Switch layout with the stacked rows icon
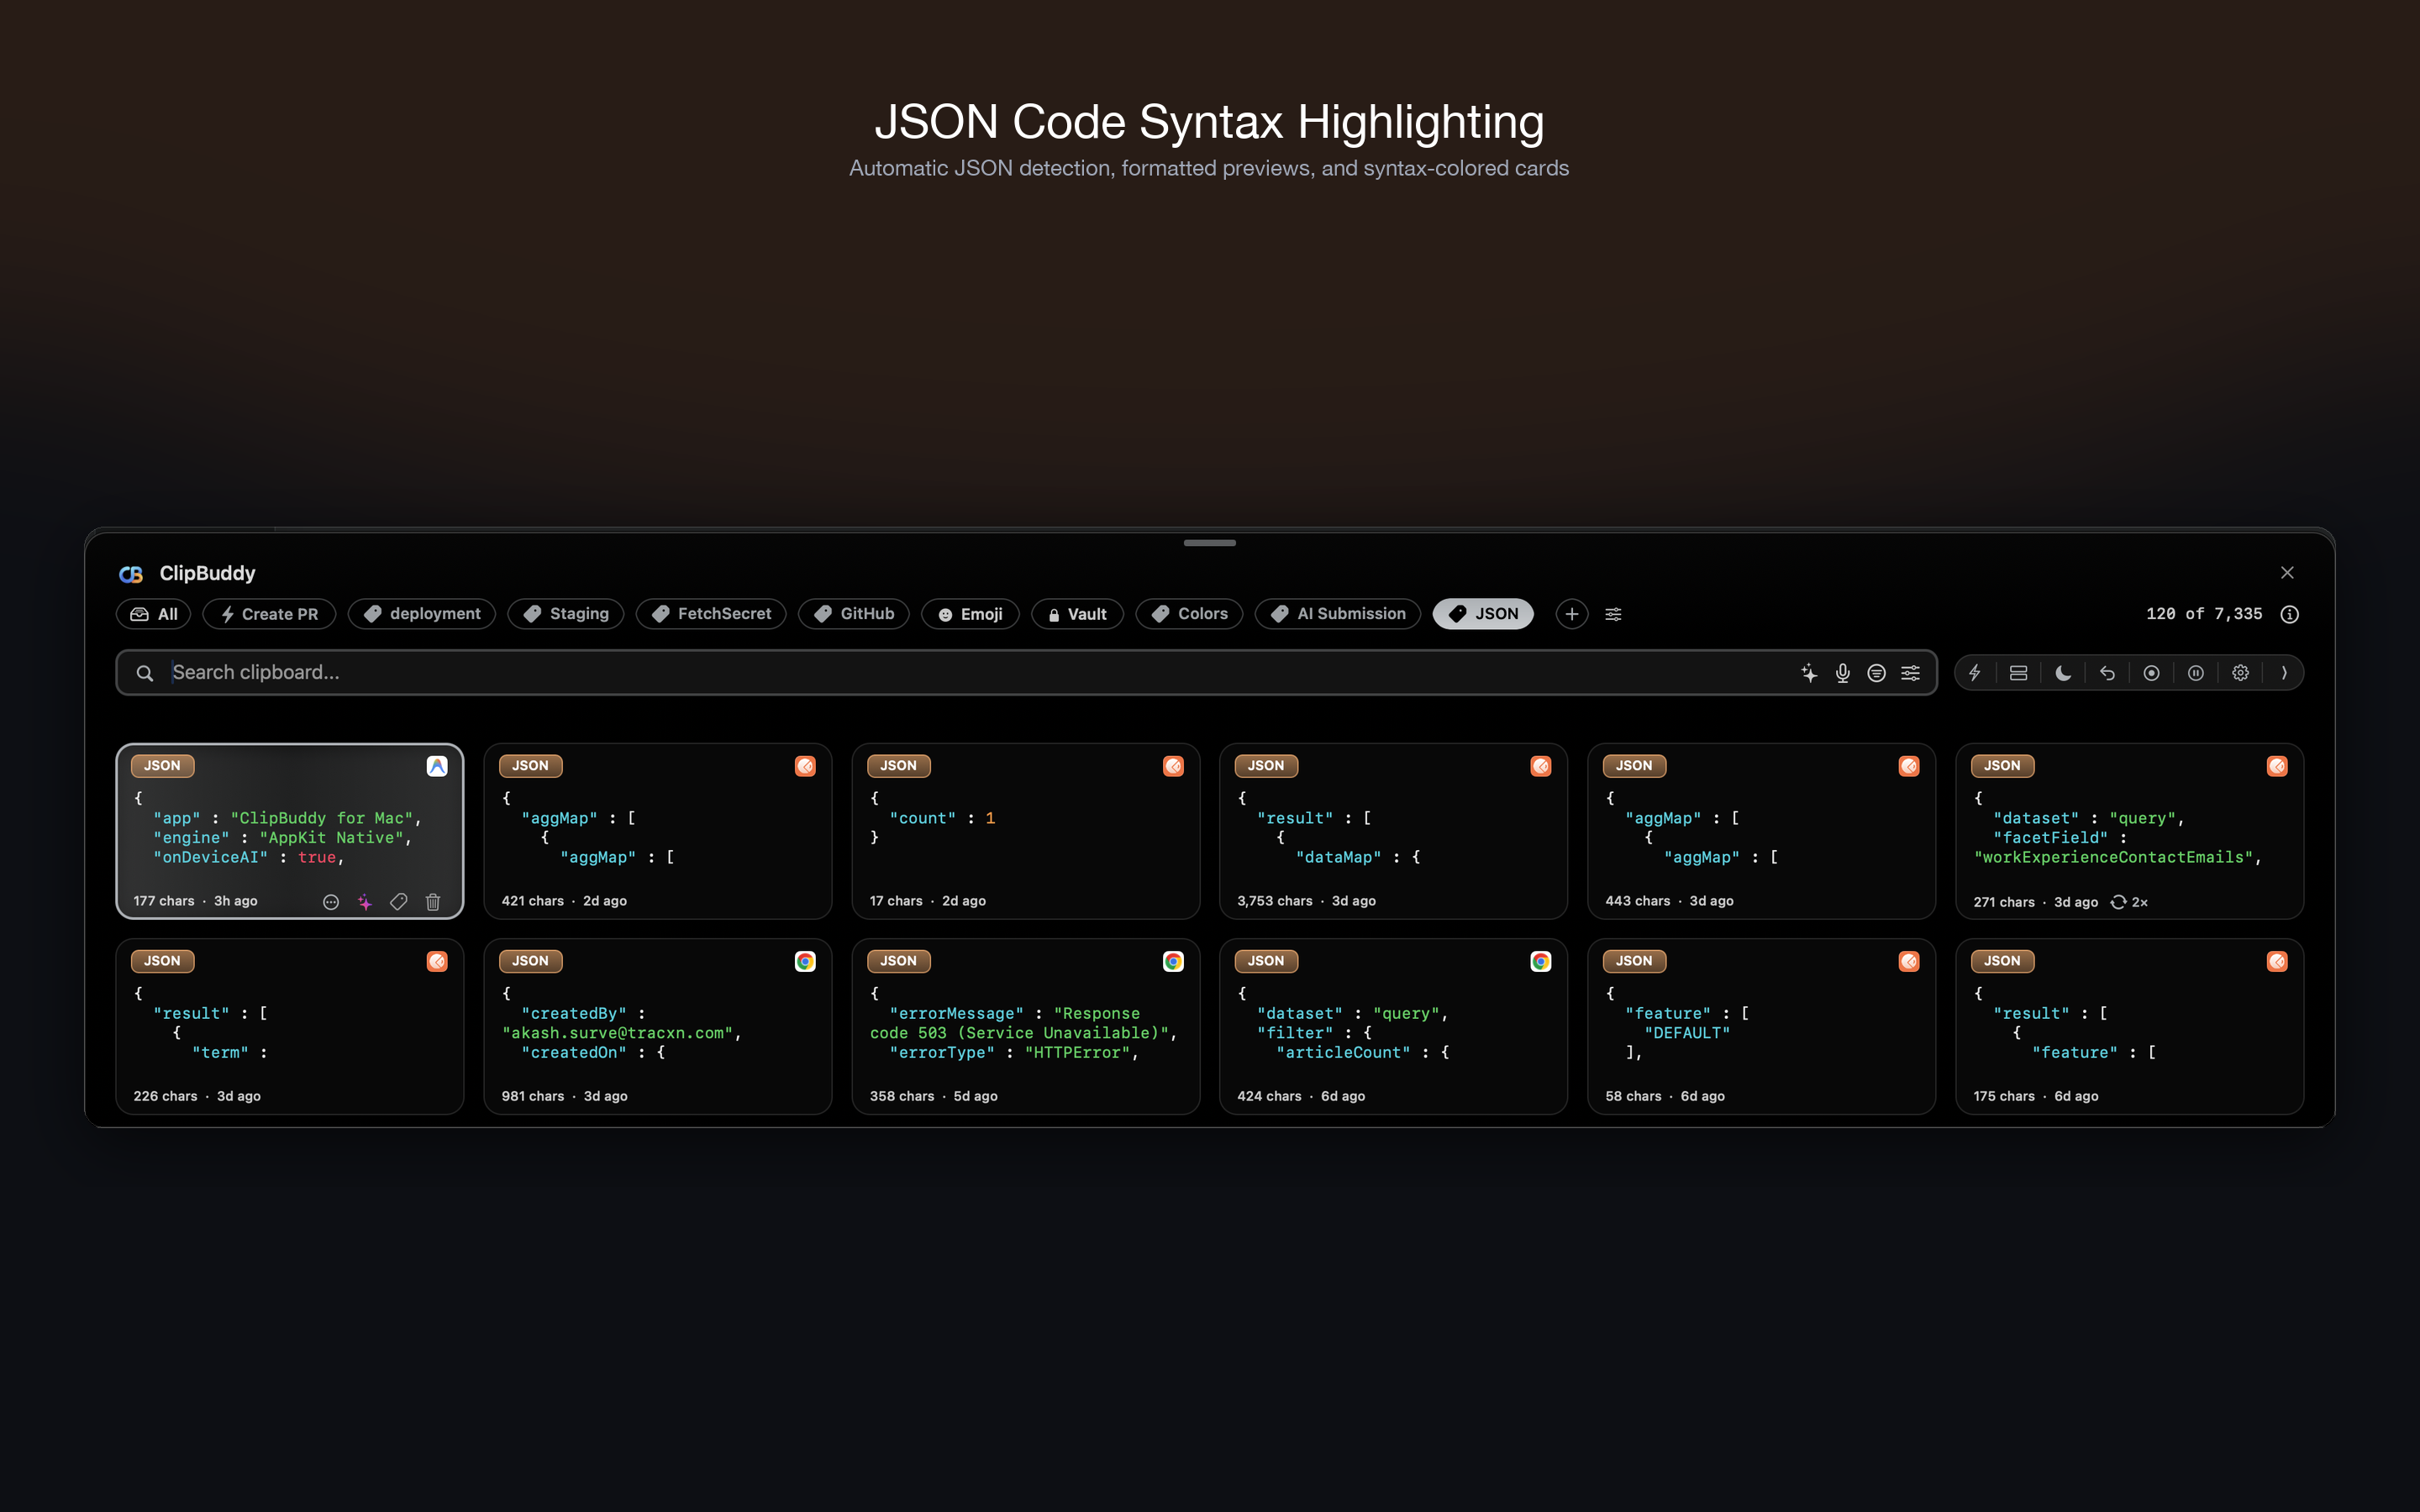This screenshot has width=2420, height=1512. tap(2019, 673)
